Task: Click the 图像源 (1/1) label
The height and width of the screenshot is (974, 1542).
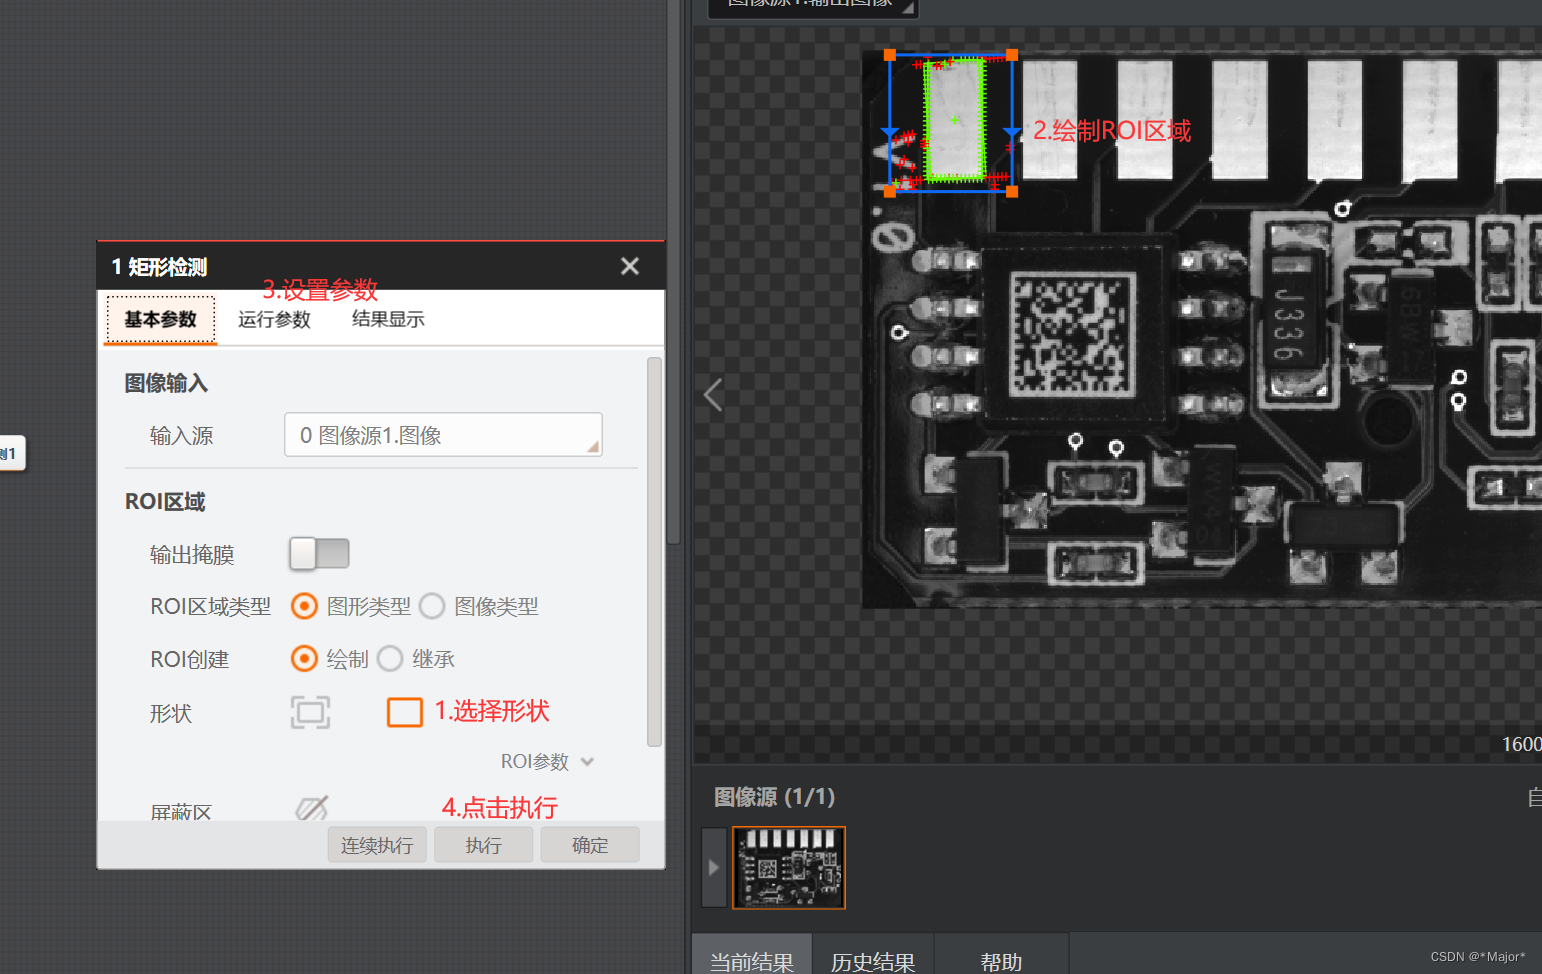Action: point(774,797)
